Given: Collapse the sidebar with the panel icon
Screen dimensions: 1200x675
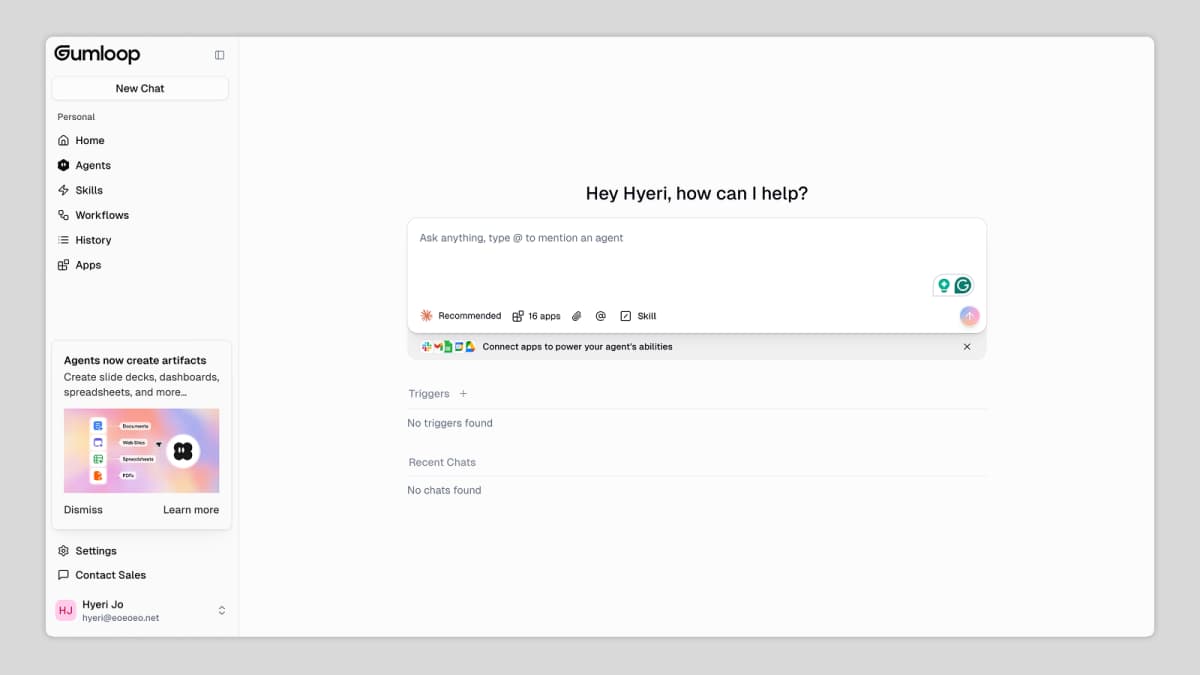Looking at the screenshot, I should (220, 55).
